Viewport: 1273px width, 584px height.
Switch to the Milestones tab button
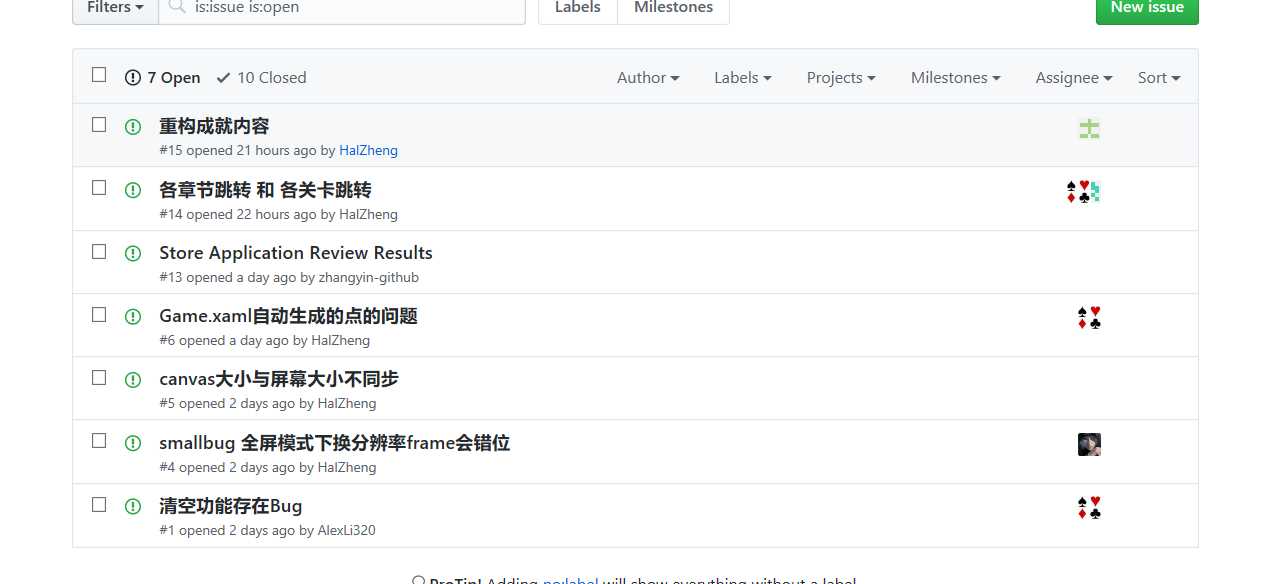tap(674, 8)
